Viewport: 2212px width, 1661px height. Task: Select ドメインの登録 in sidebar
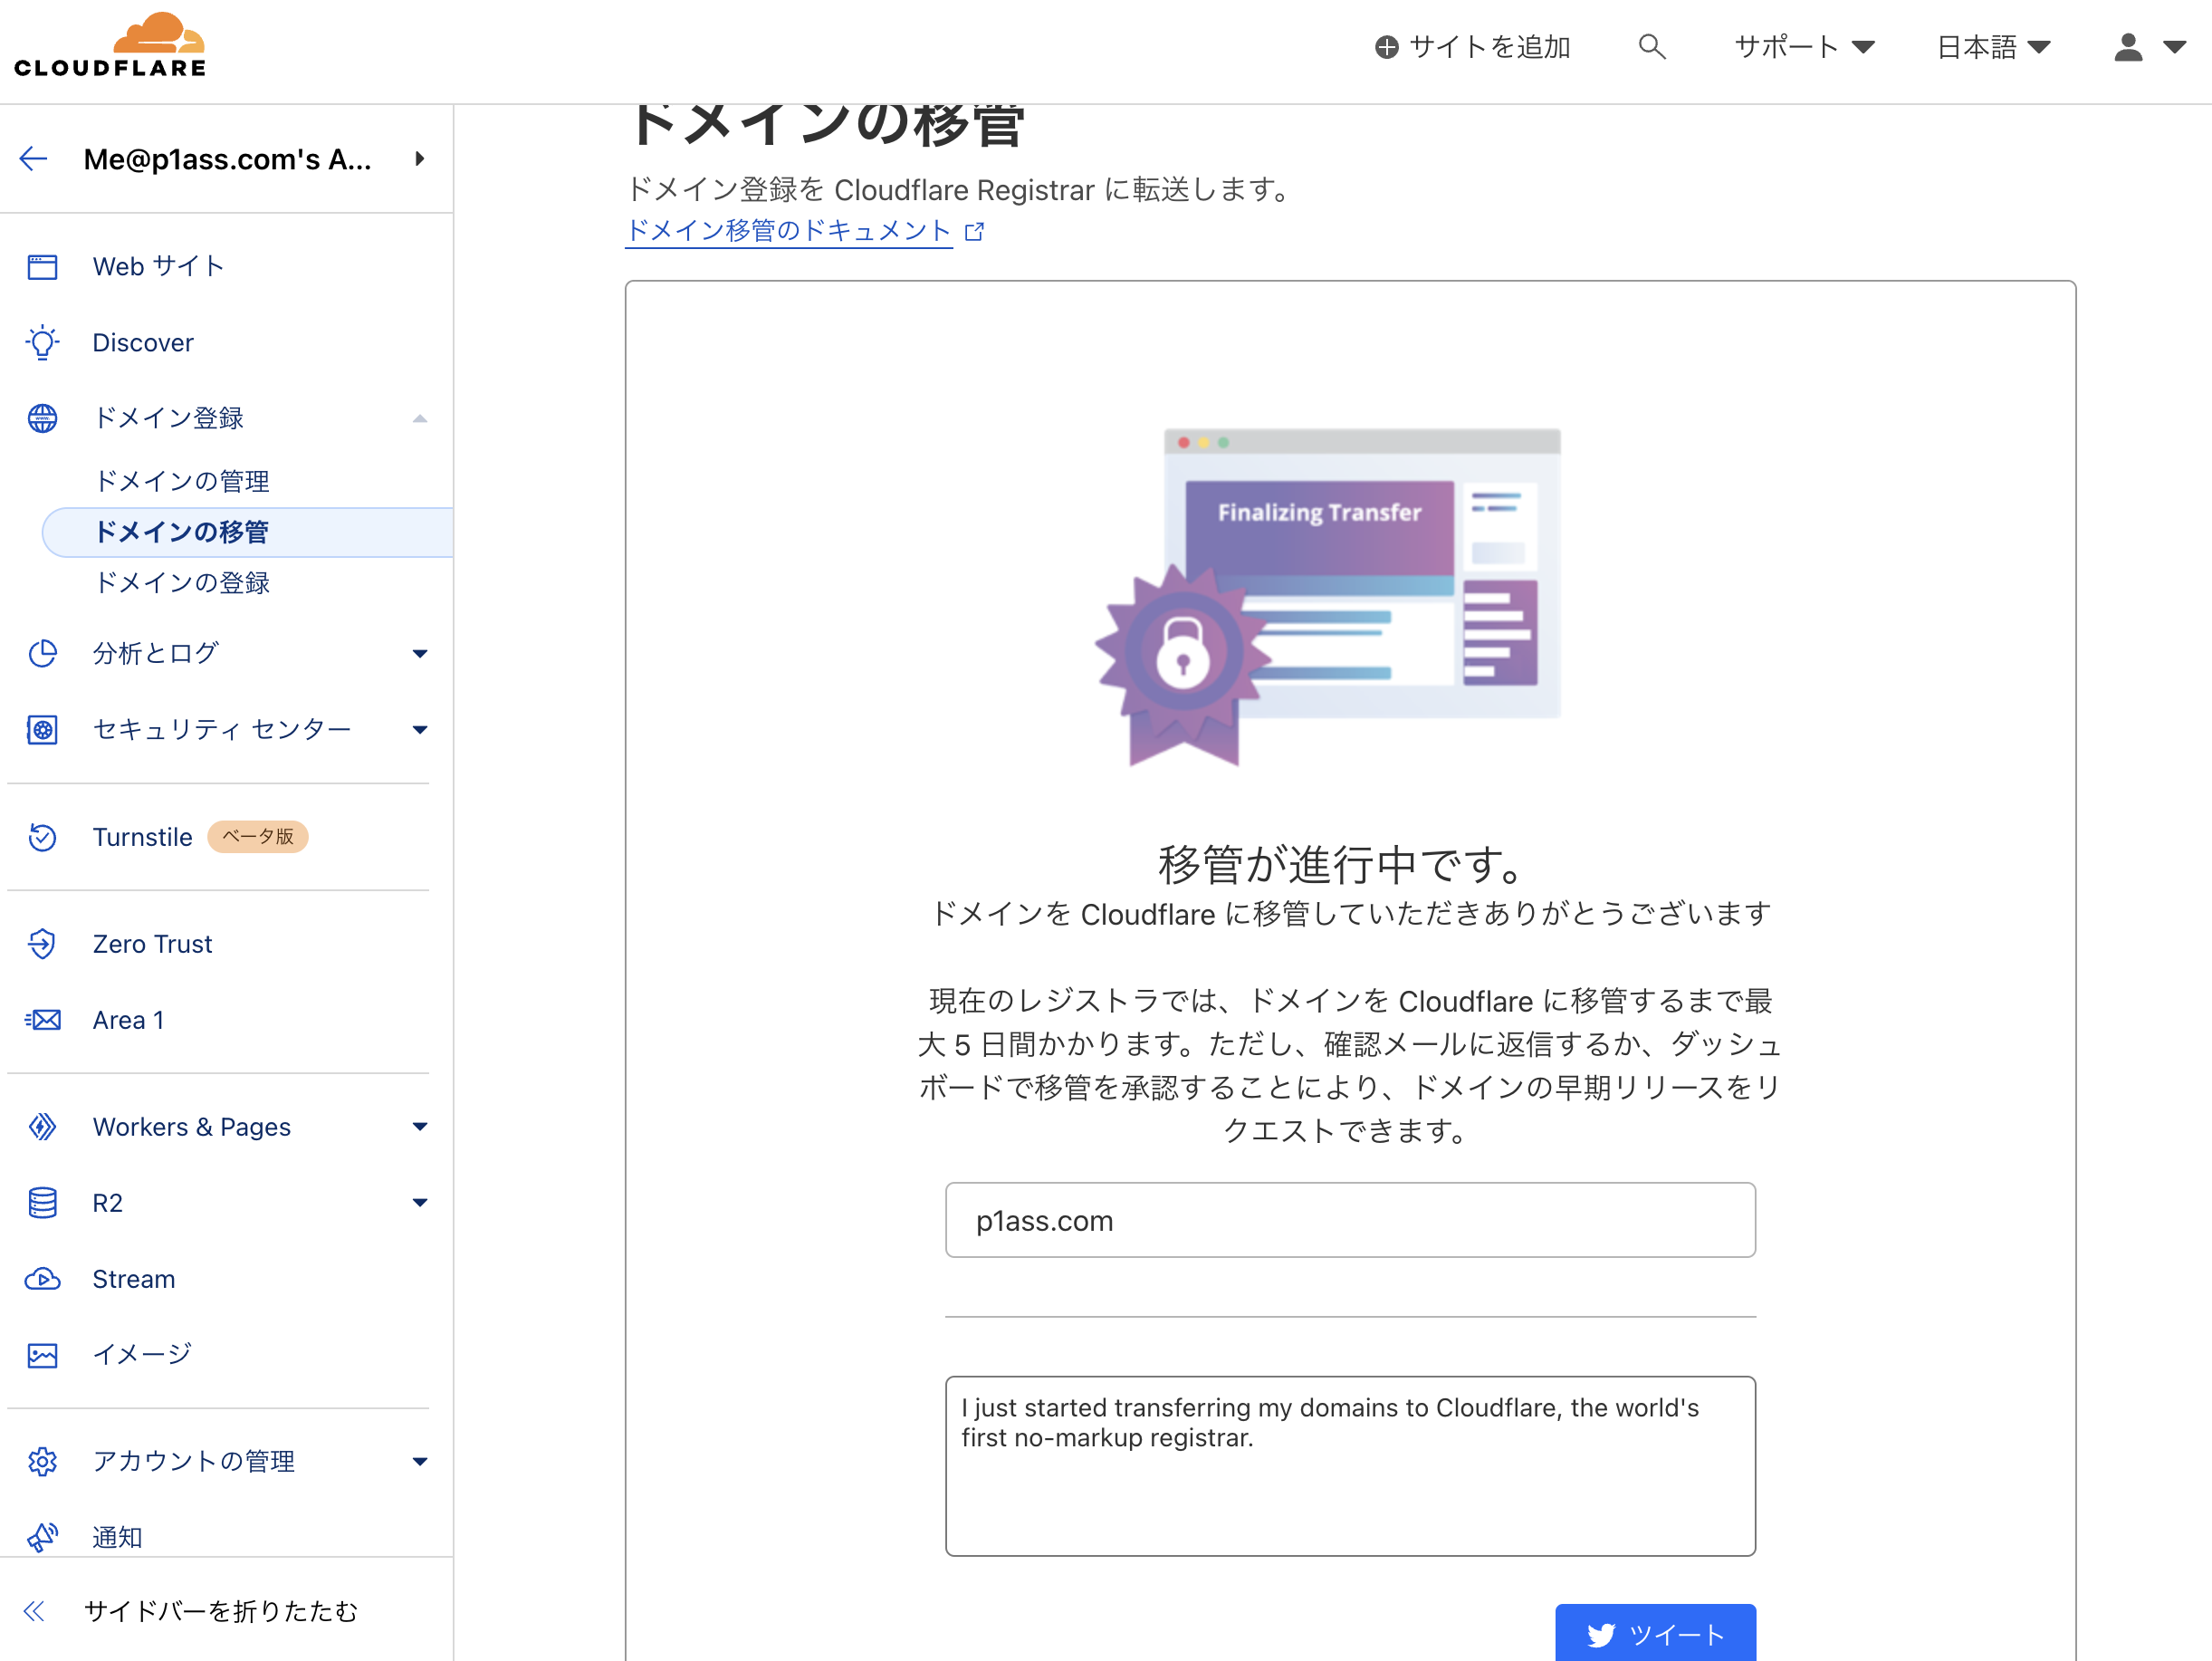pyautogui.click(x=182, y=583)
